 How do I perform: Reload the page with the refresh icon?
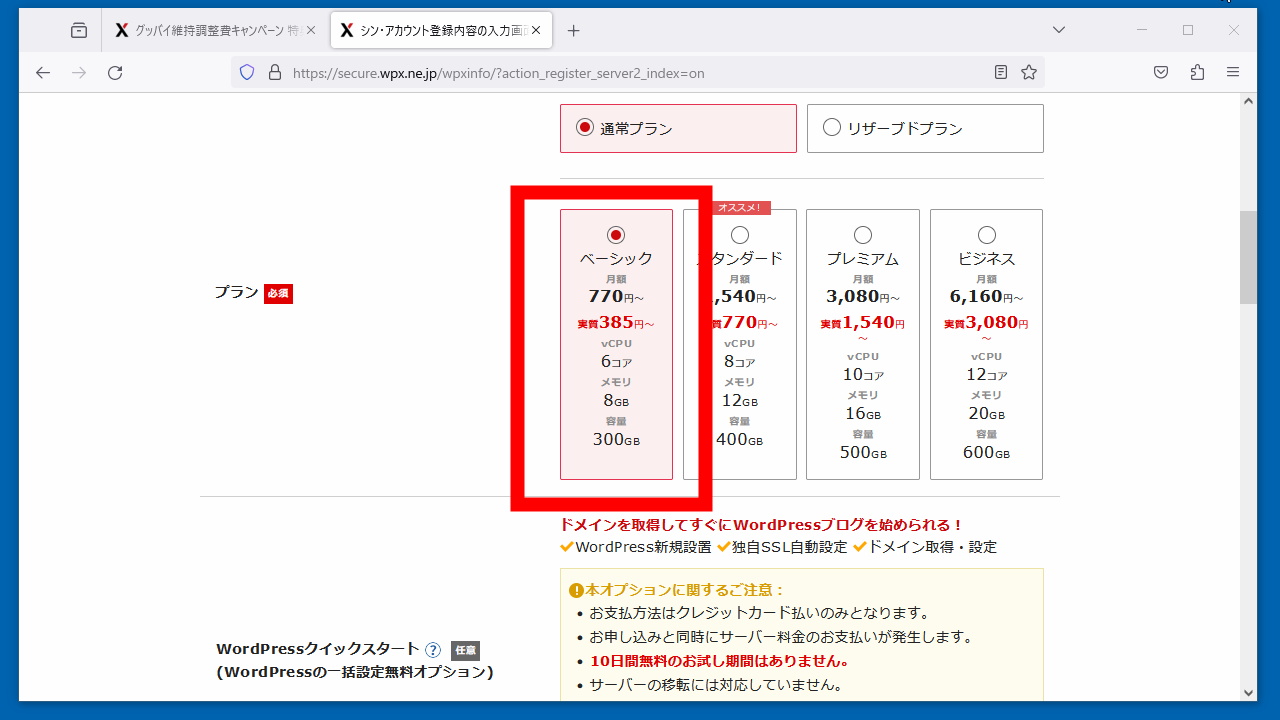(115, 72)
